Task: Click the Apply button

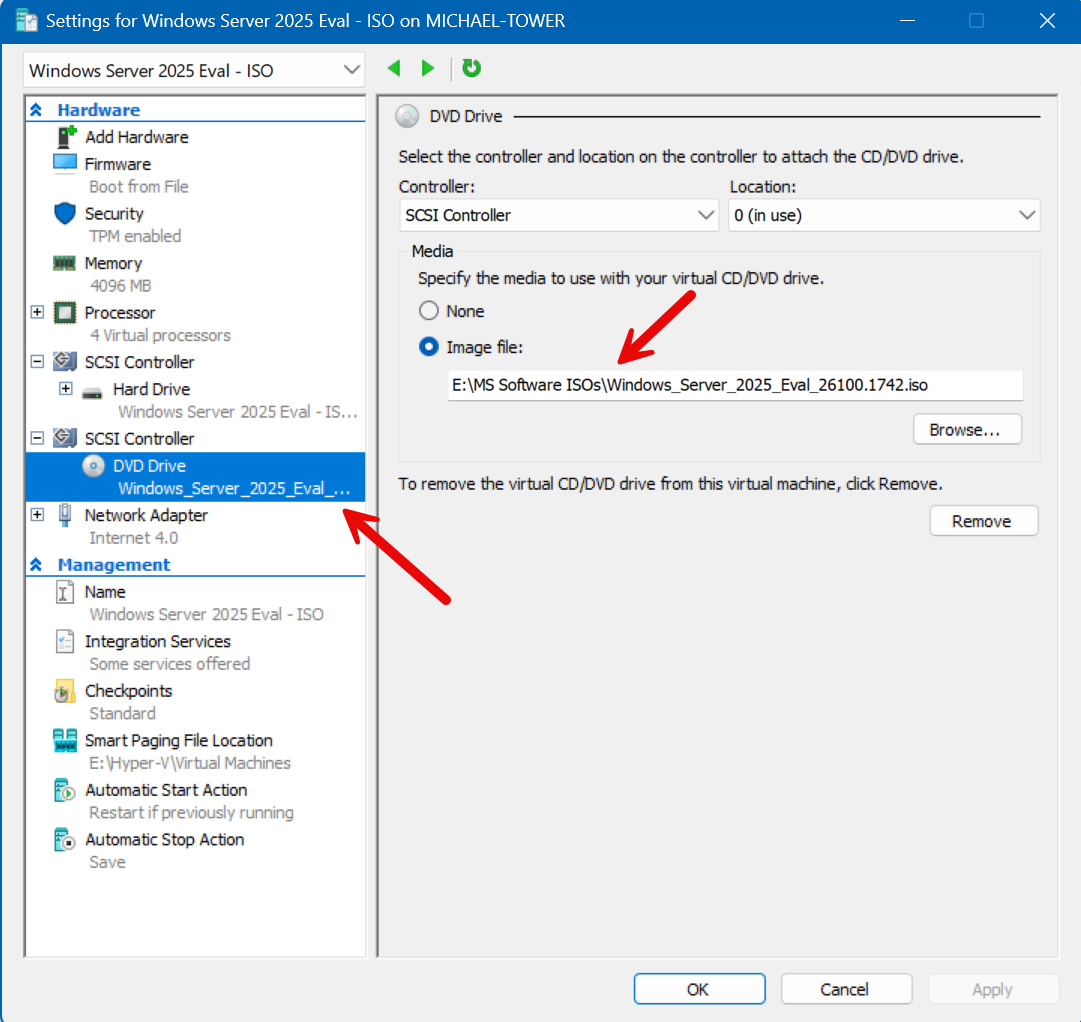Action: point(993,988)
